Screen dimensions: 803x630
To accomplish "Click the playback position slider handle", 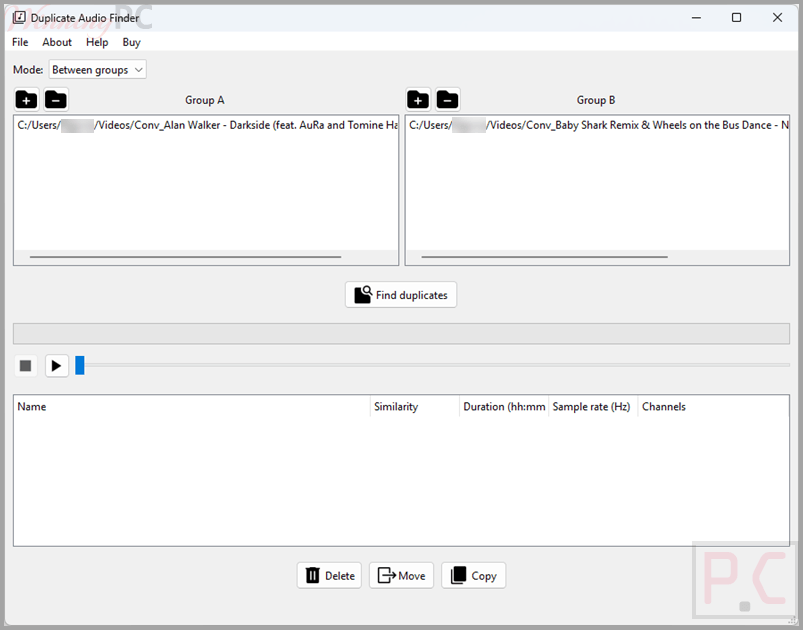I will (80, 366).
